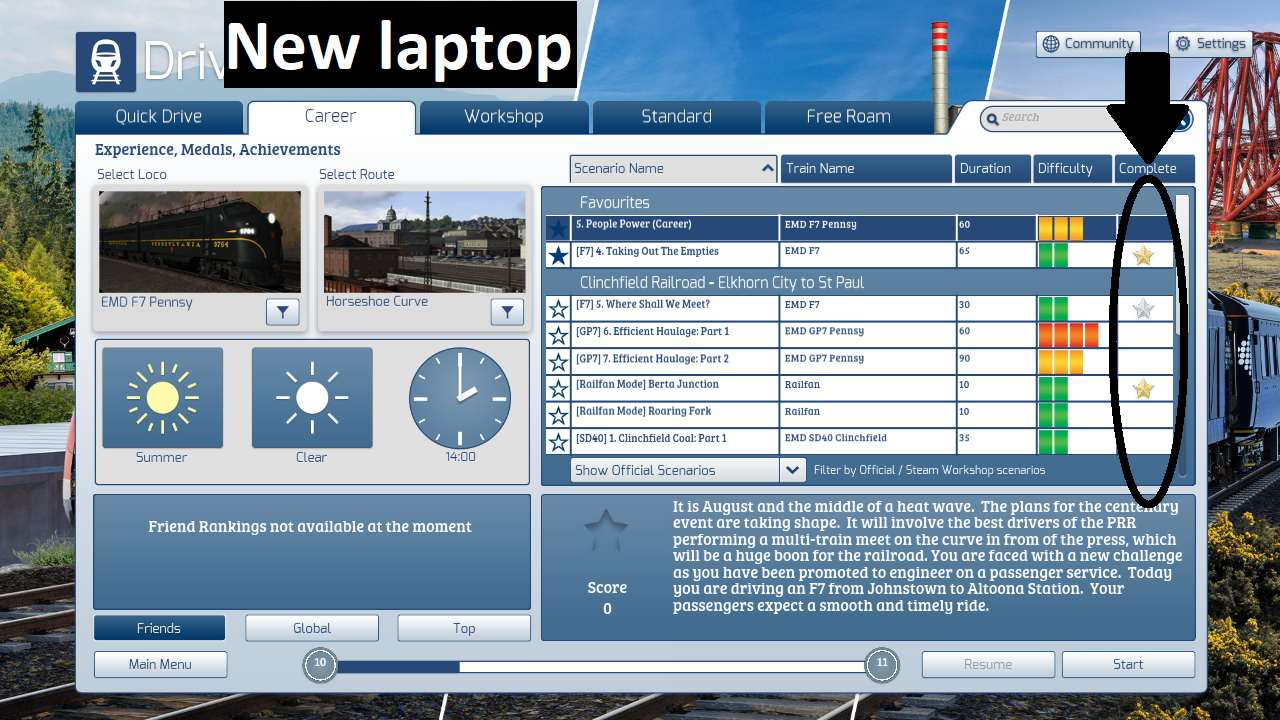
Task: Sort by Train Name column
Action: [x=866, y=168]
